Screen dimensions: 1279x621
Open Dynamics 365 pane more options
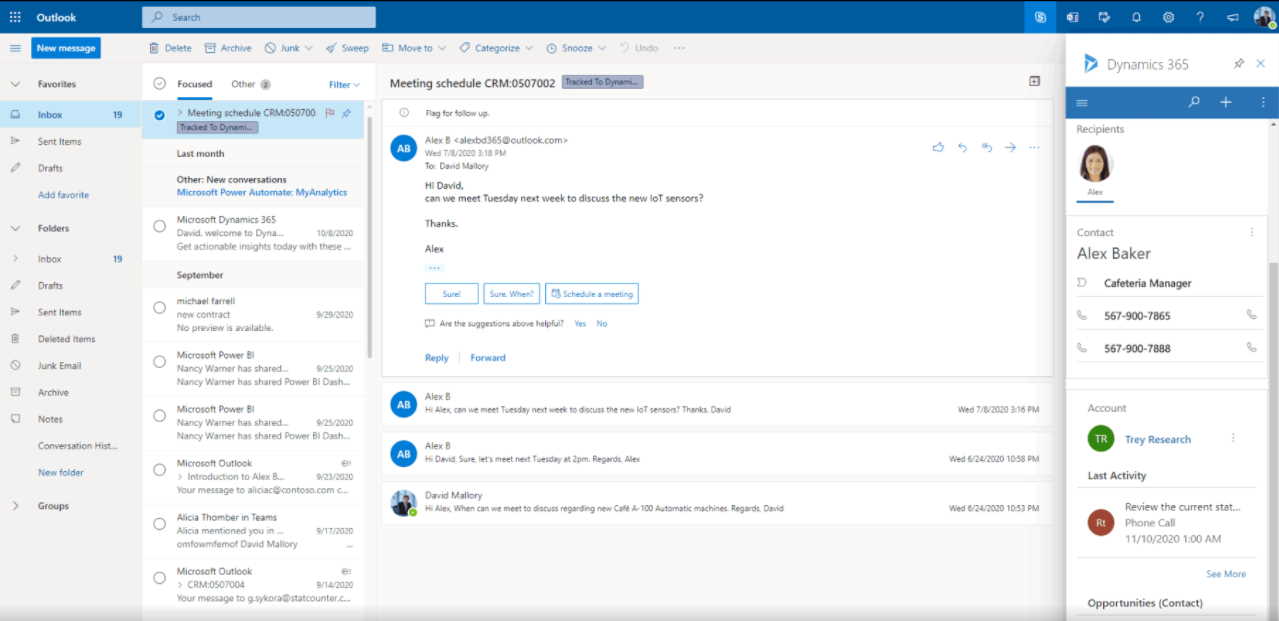coord(1263,102)
